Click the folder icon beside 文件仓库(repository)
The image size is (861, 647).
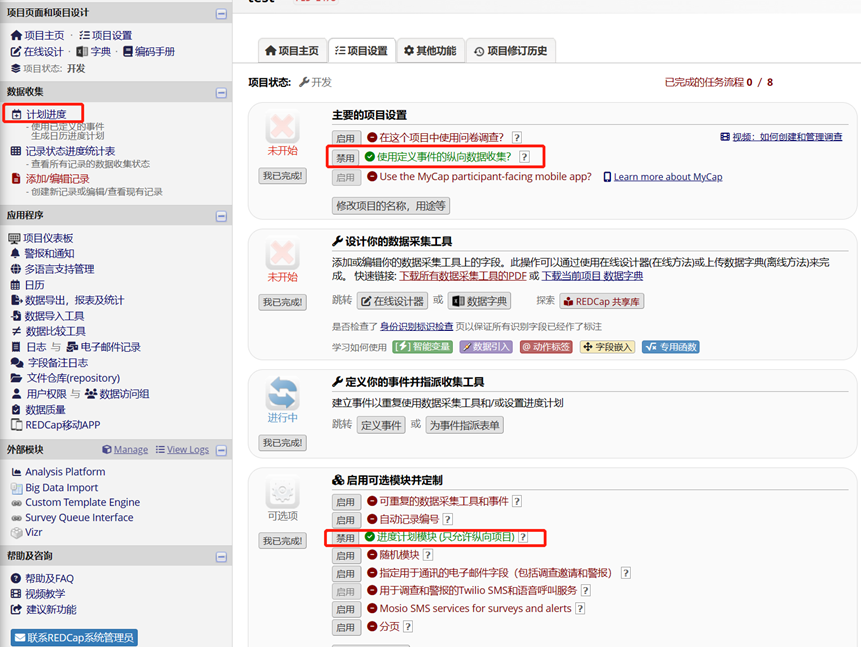[16, 378]
